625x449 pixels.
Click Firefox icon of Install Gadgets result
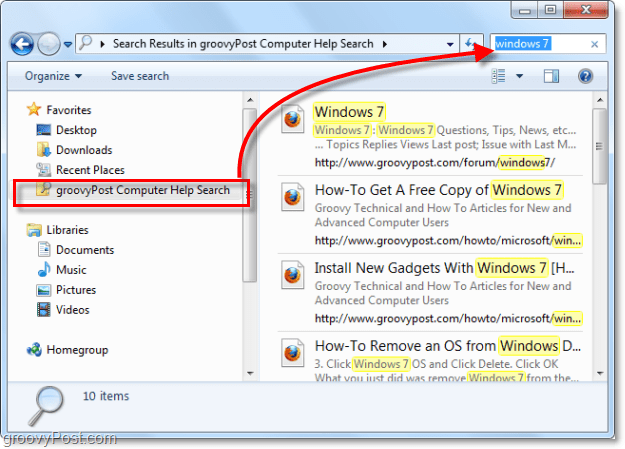tap(293, 274)
